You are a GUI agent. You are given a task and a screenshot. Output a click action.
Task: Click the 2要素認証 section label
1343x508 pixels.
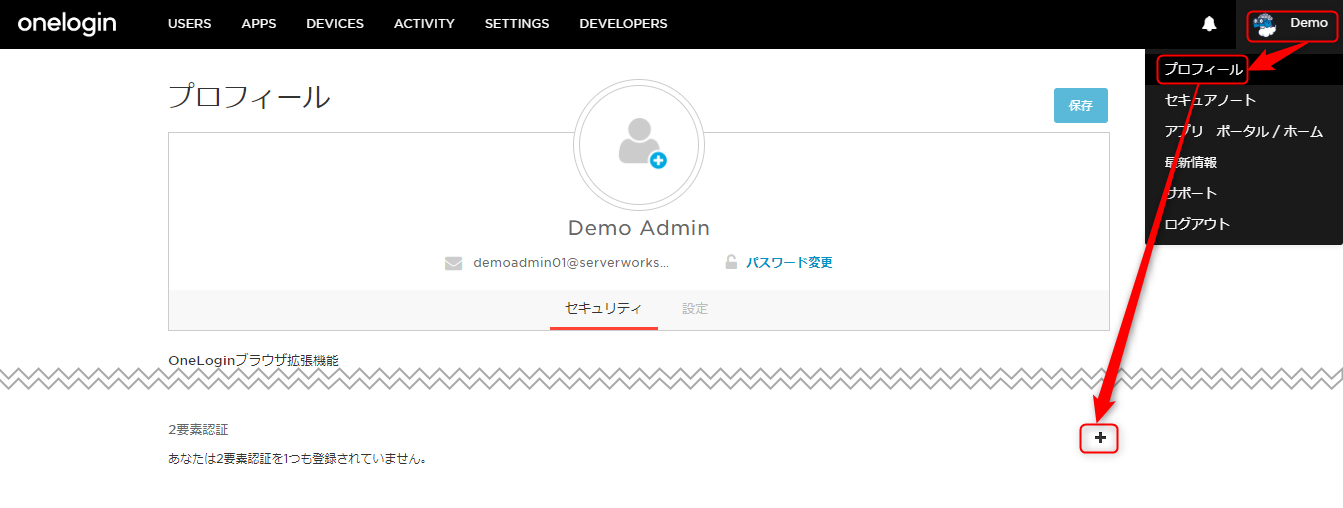click(x=198, y=429)
